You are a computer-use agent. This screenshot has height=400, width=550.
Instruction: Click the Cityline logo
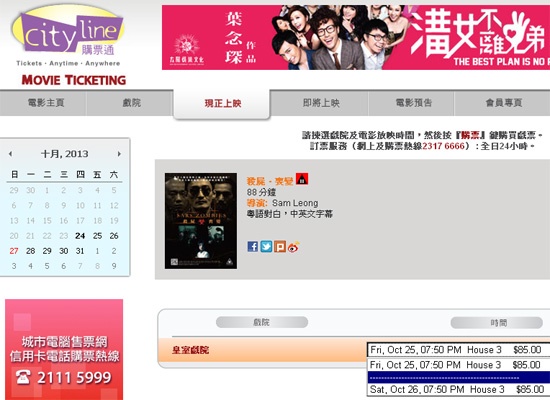68,36
